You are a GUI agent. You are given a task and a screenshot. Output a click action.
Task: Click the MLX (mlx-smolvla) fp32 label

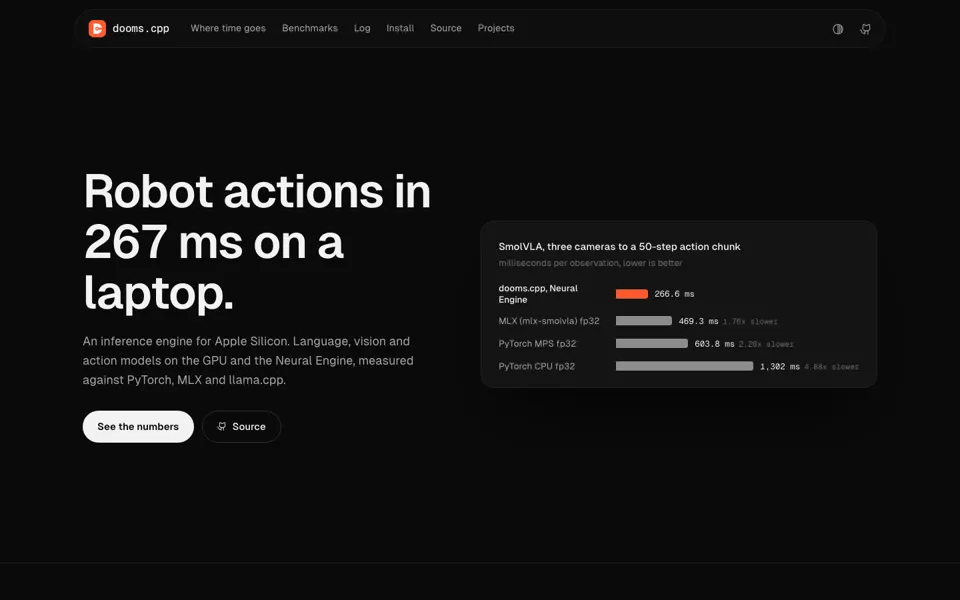coord(549,321)
